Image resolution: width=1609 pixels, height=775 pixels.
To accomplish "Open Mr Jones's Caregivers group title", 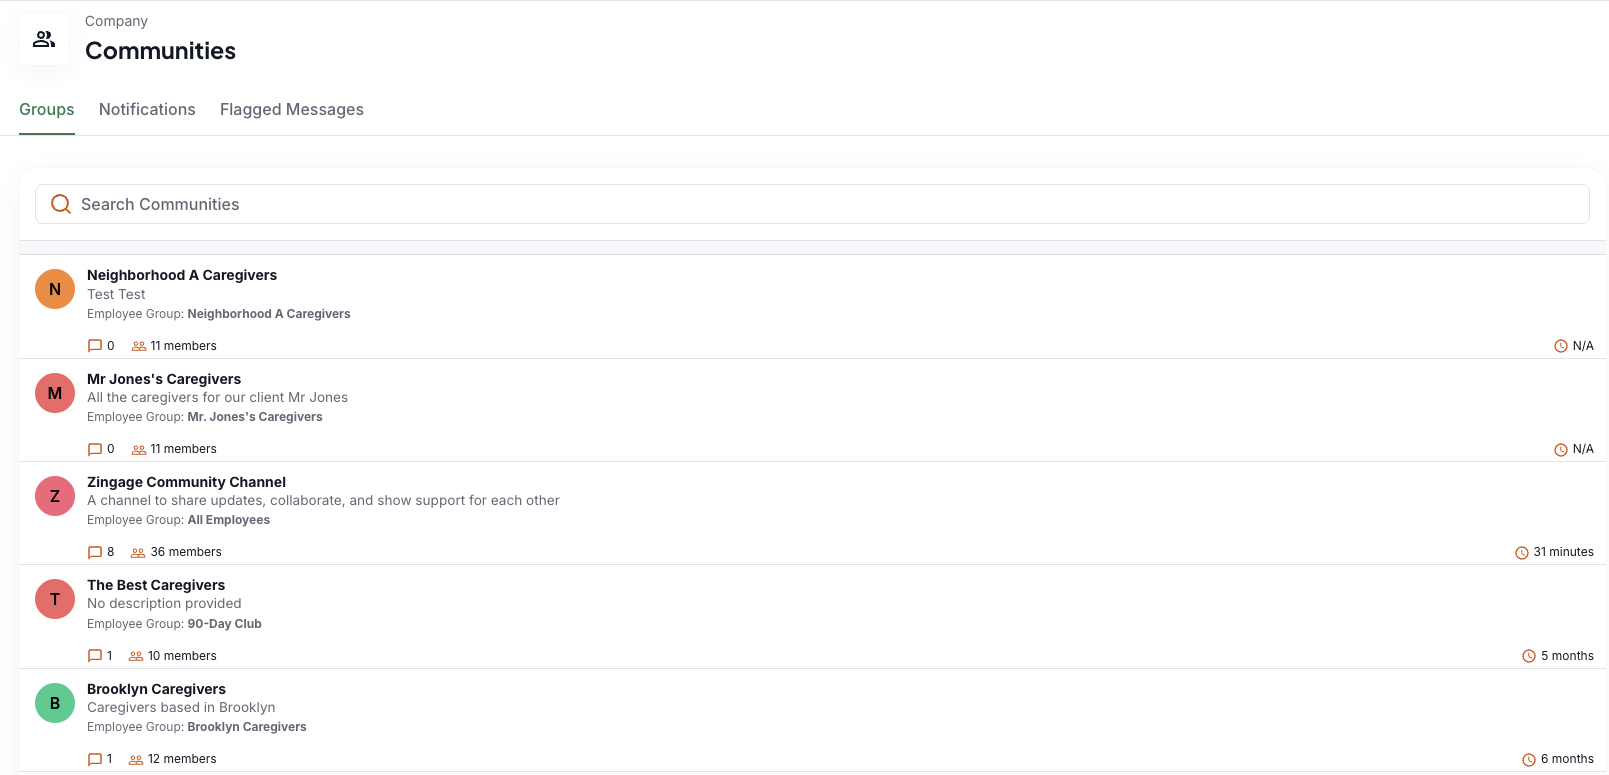I will coord(164,379).
